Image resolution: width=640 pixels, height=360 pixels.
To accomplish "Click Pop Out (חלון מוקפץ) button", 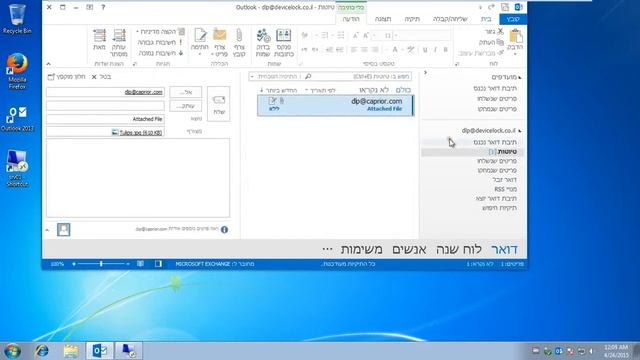I will [66, 77].
